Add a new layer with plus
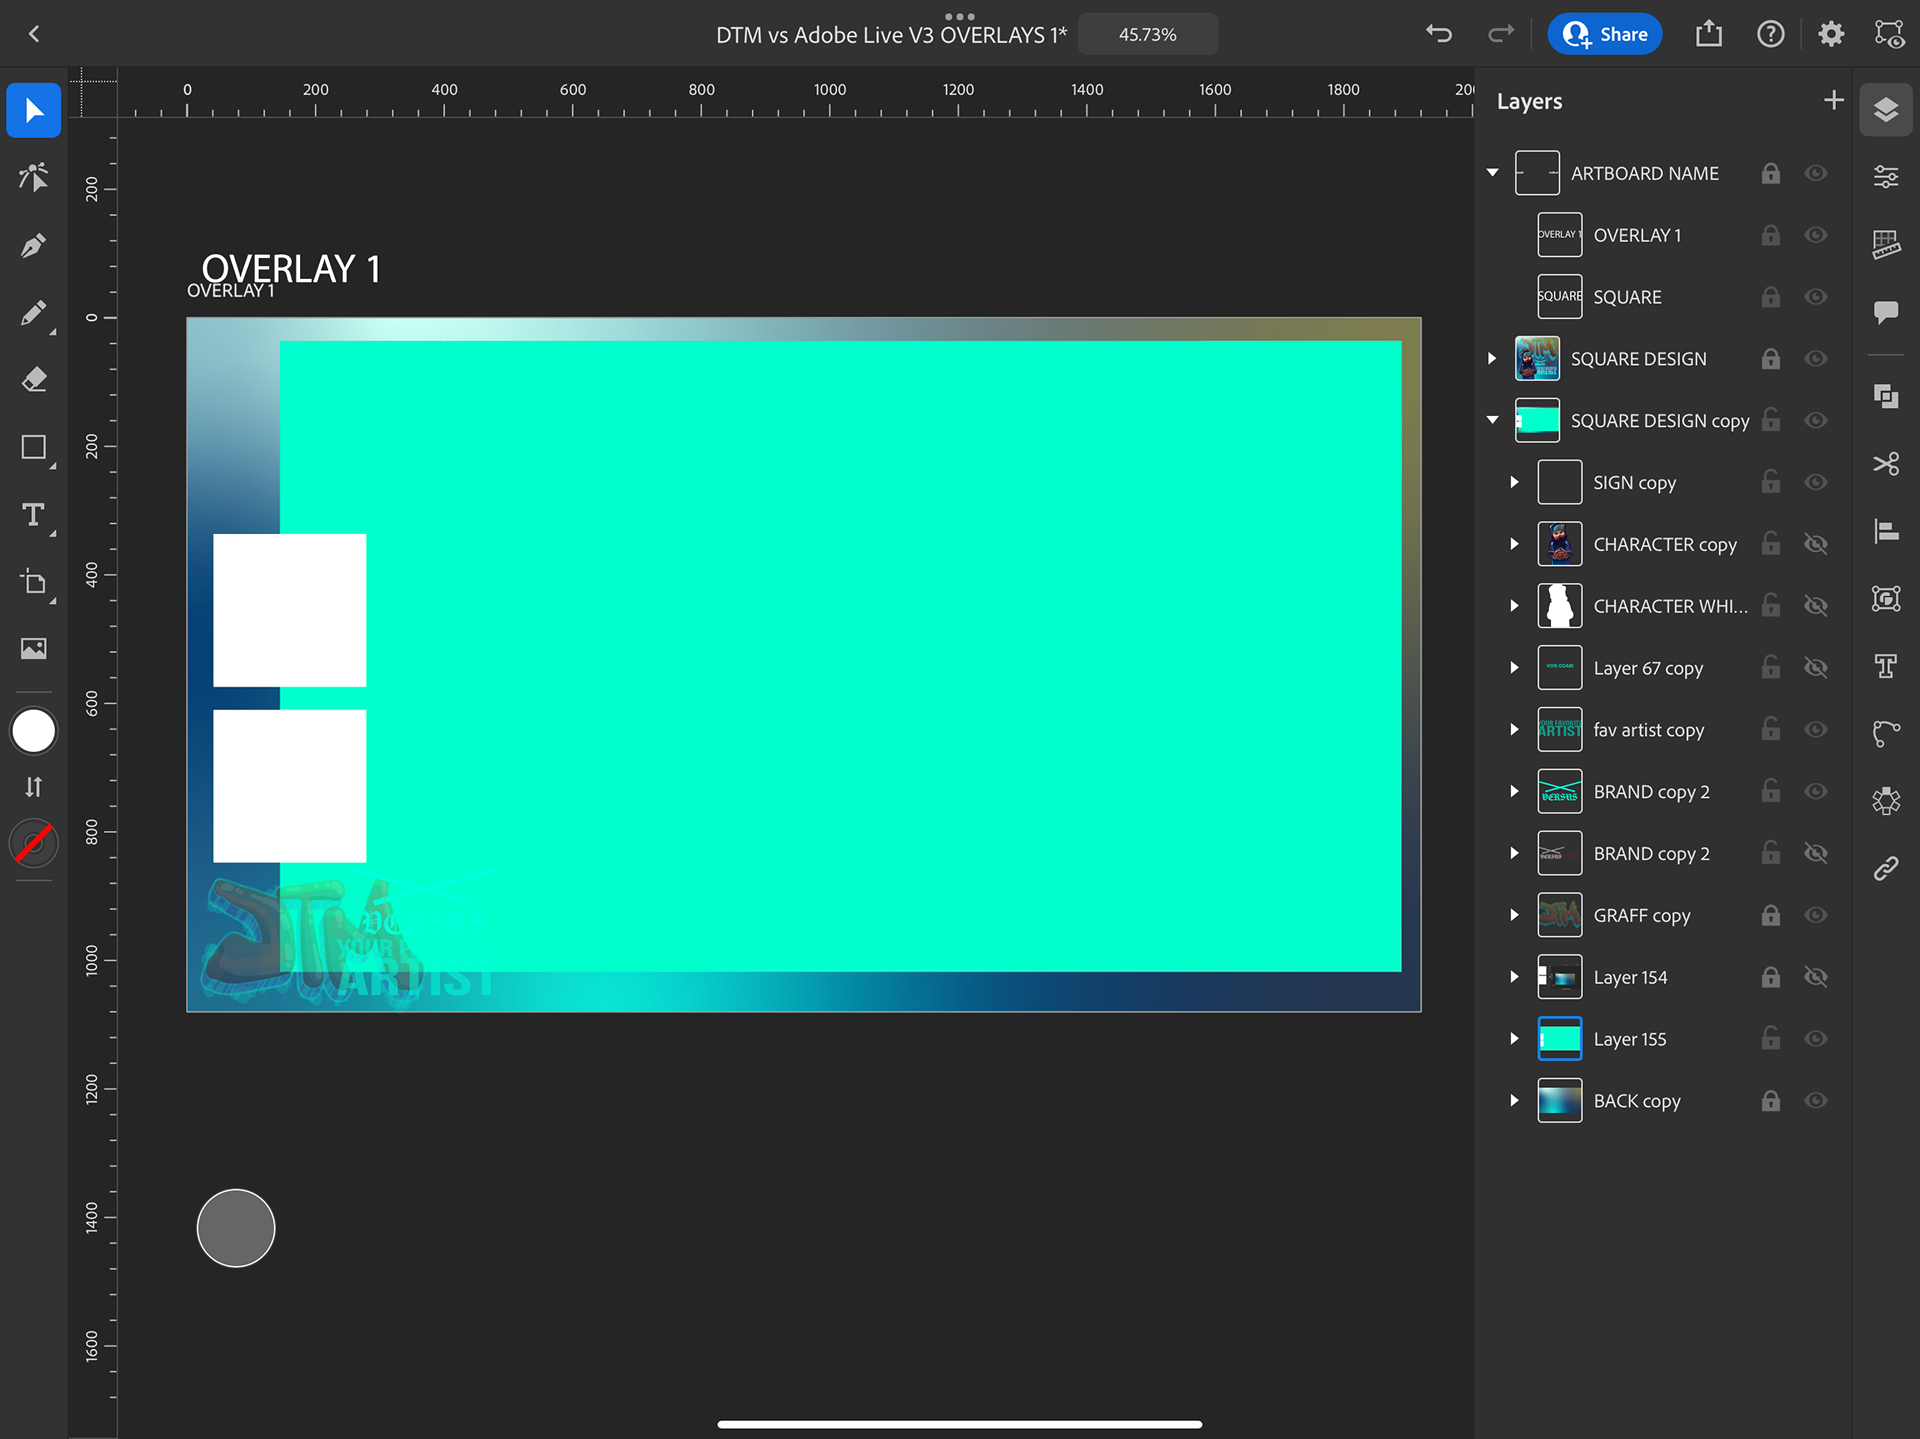Image resolution: width=1920 pixels, height=1439 pixels. (1833, 100)
